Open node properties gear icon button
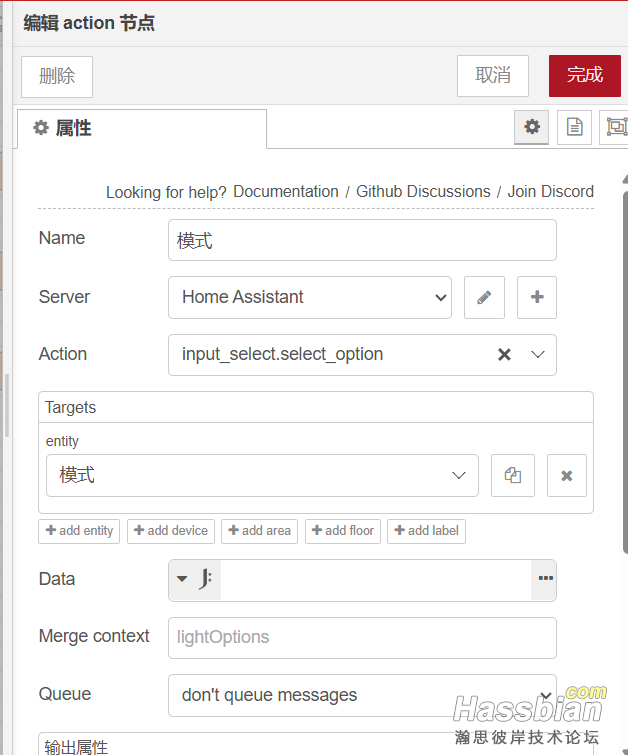The image size is (628, 755). (x=531, y=127)
